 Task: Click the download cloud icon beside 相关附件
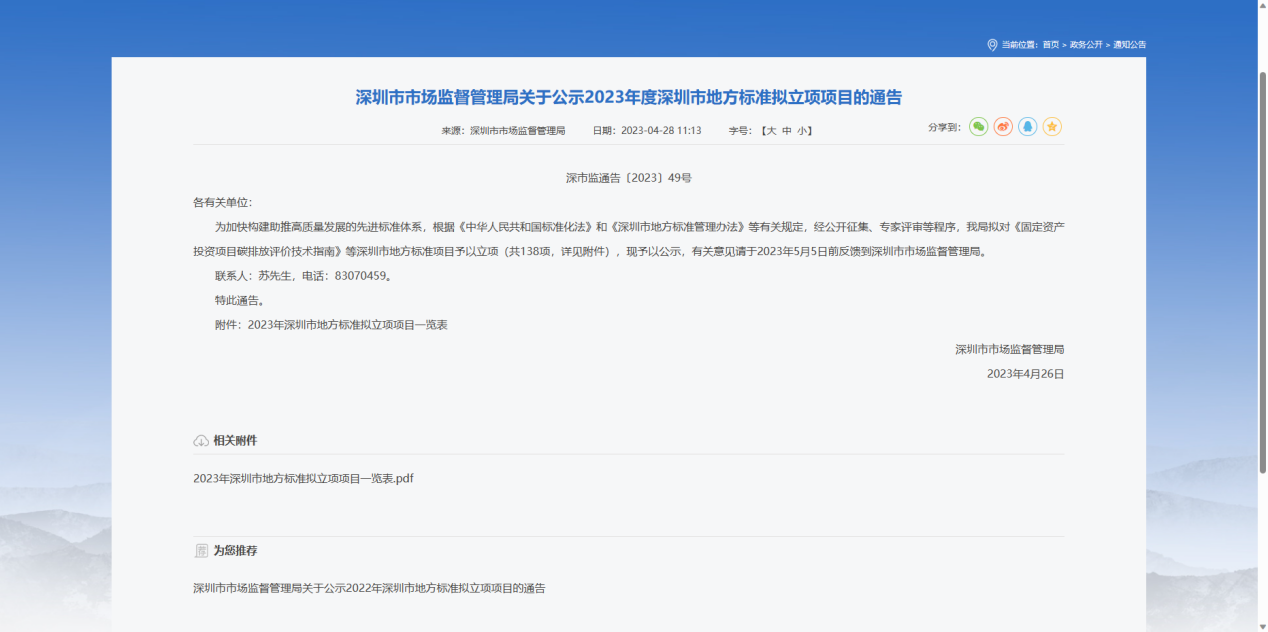coord(200,441)
